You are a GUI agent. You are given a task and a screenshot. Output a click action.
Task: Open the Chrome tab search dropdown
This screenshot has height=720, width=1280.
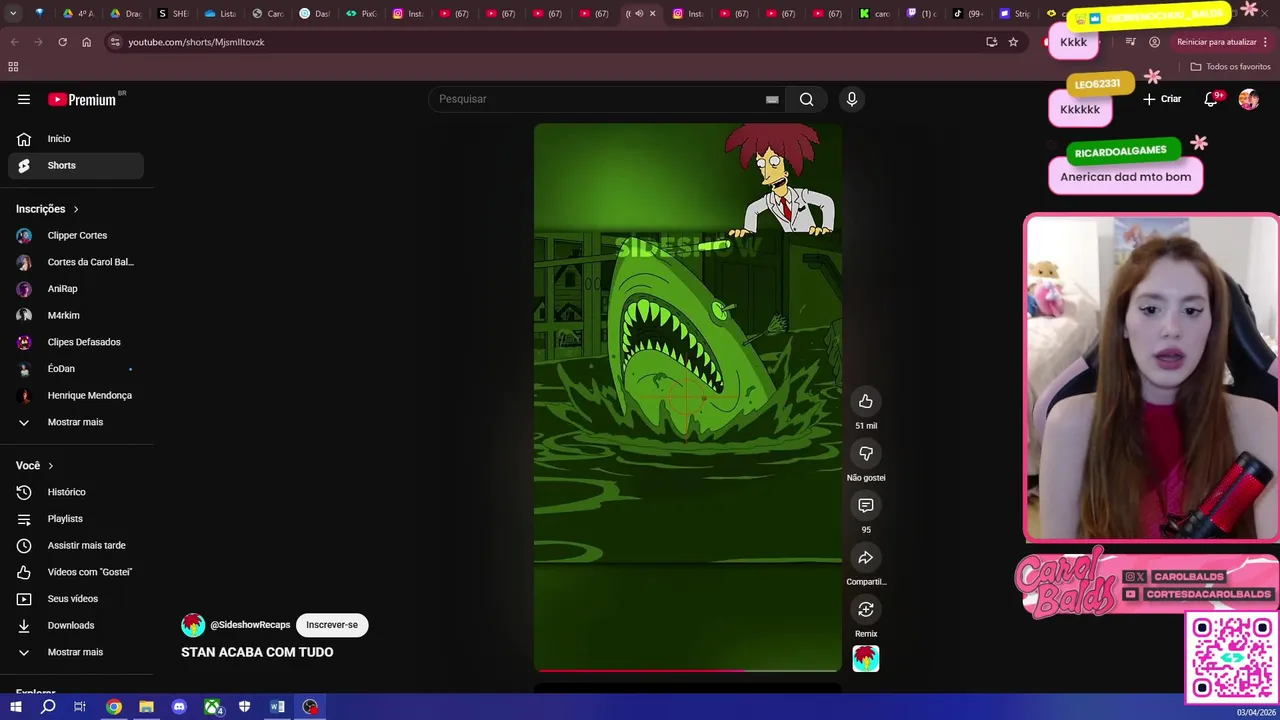14,14
